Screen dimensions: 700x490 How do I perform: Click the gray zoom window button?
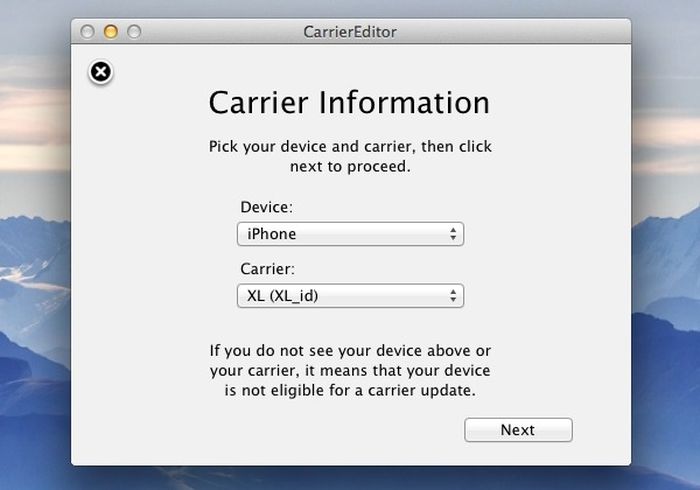click(134, 32)
